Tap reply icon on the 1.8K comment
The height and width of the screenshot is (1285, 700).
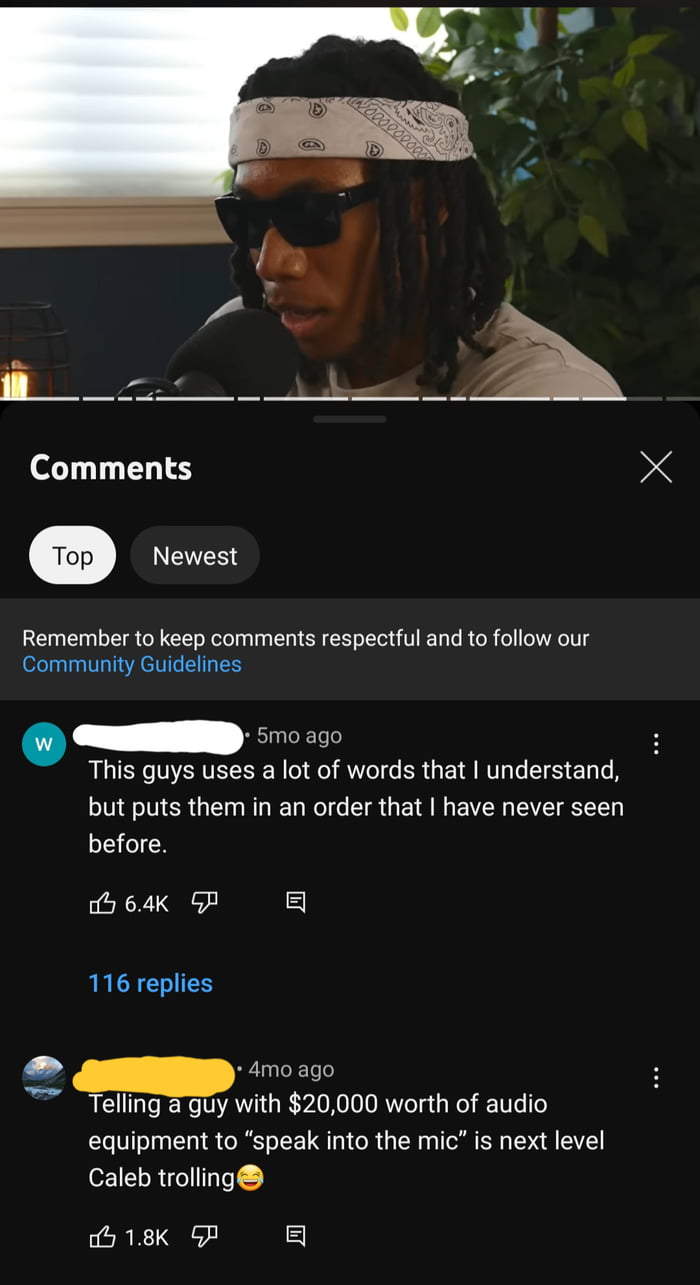coord(296,1237)
